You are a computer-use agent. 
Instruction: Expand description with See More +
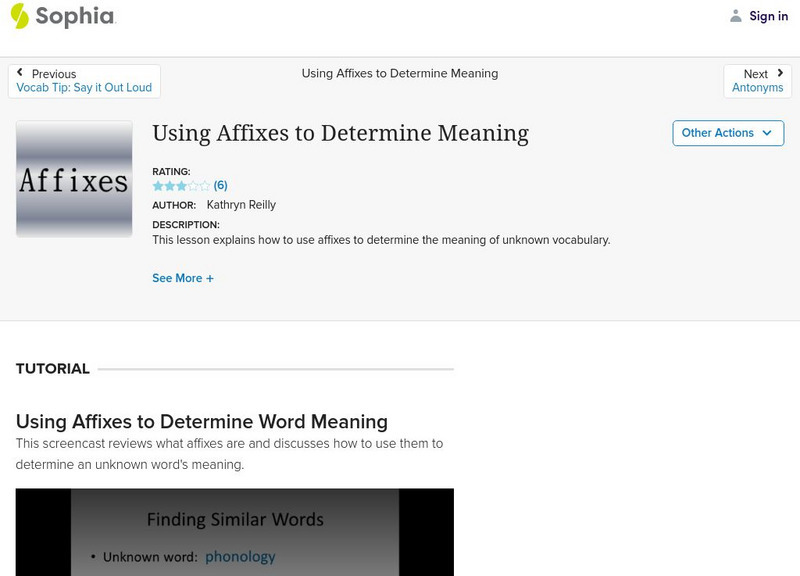coord(183,278)
